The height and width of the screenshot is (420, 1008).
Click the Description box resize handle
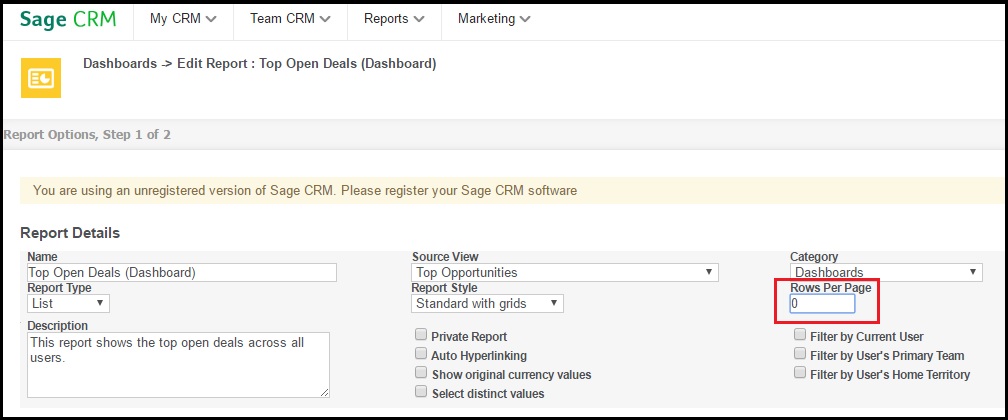pyautogui.click(x=325, y=392)
